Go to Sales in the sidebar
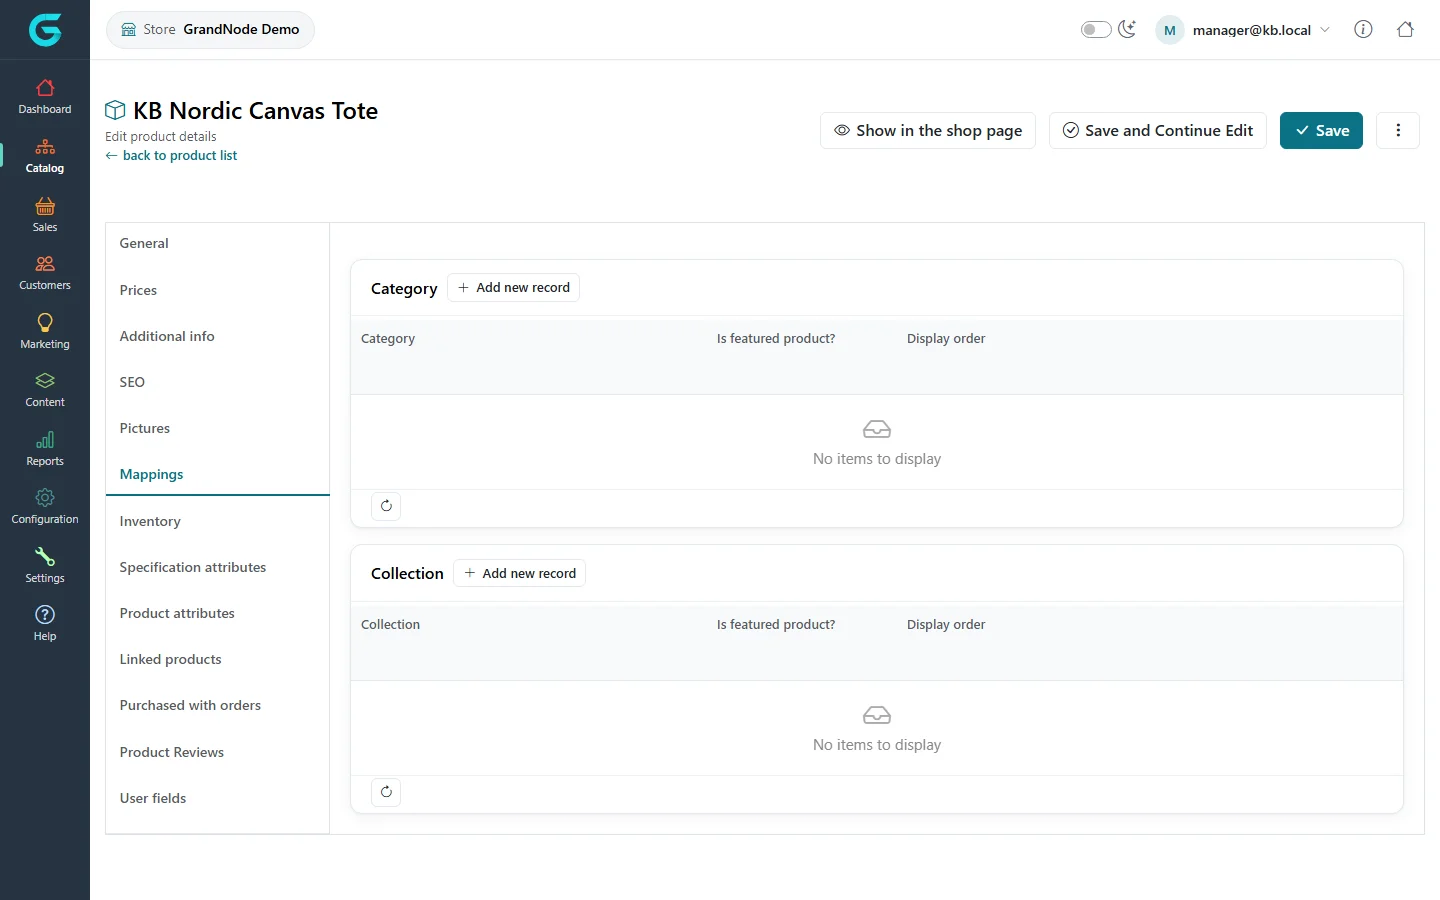1440x900 pixels. coord(45,215)
